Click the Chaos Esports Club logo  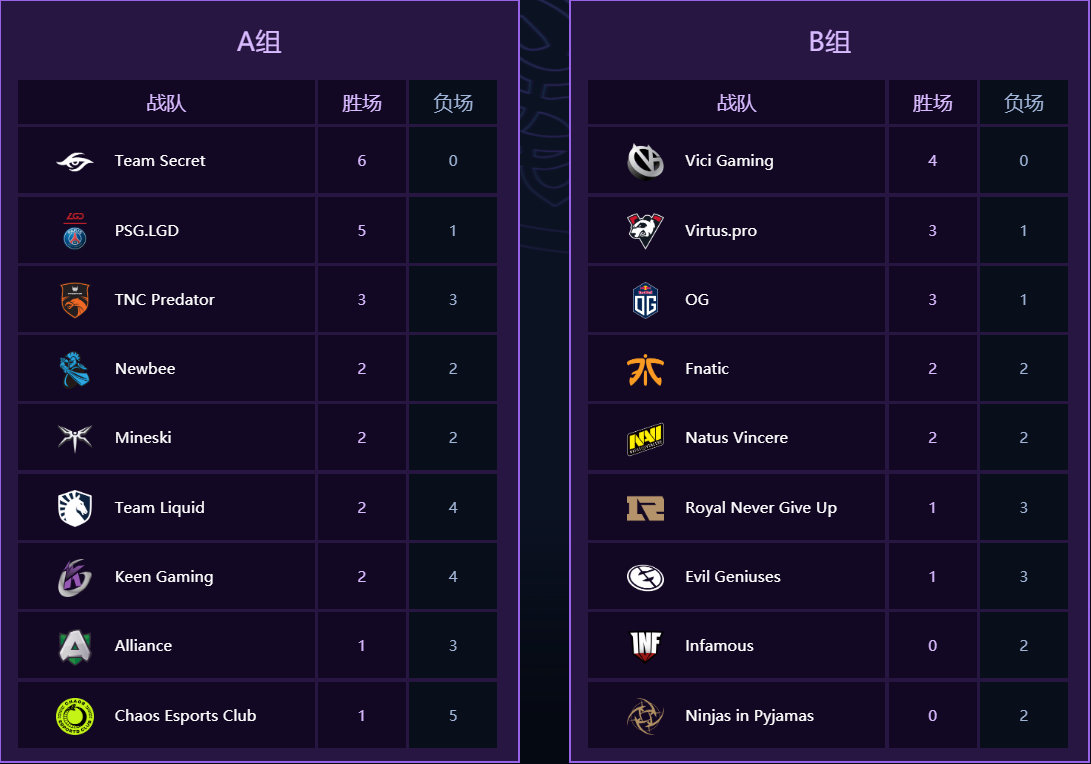pos(74,715)
